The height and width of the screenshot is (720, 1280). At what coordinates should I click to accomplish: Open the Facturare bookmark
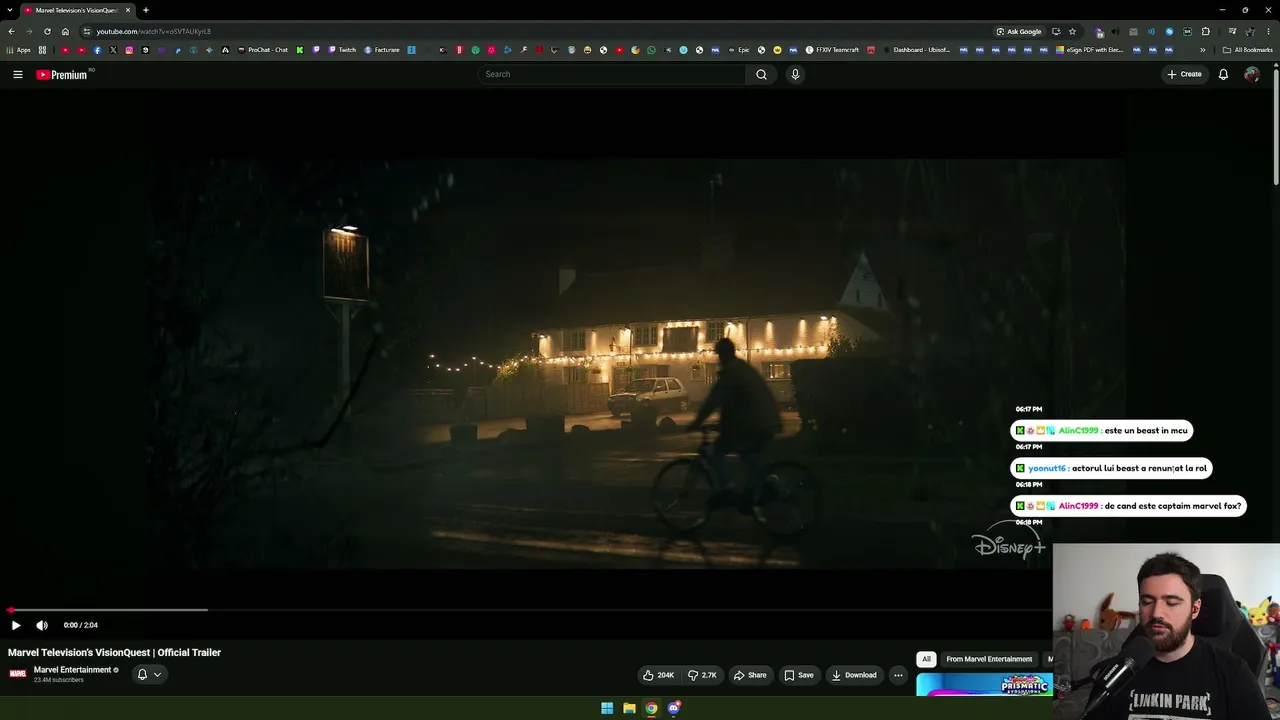click(x=382, y=50)
